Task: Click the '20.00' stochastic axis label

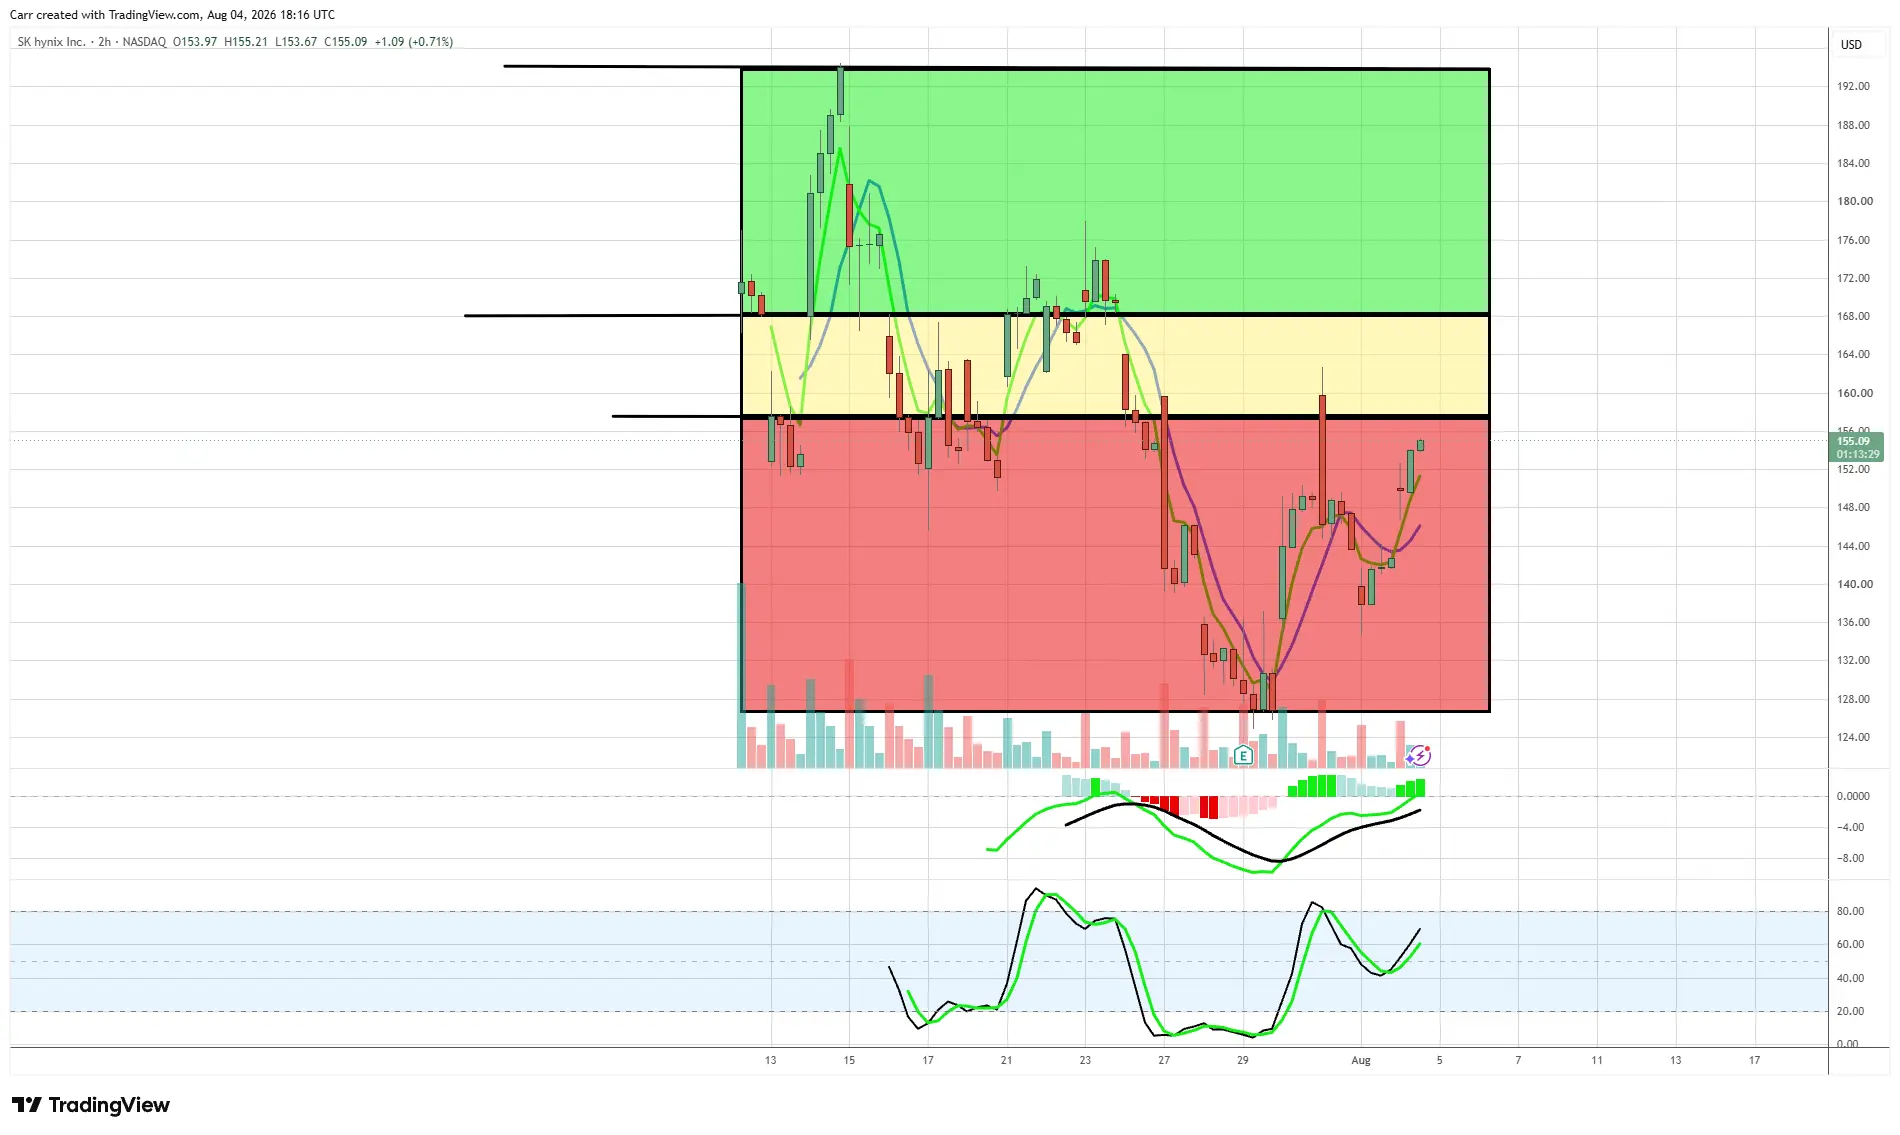Action: point(1850,1011)
